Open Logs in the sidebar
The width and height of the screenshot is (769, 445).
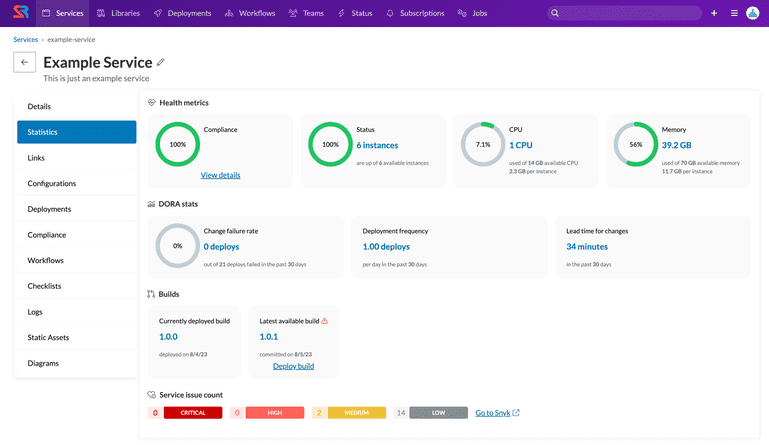(x=77, y=312)
